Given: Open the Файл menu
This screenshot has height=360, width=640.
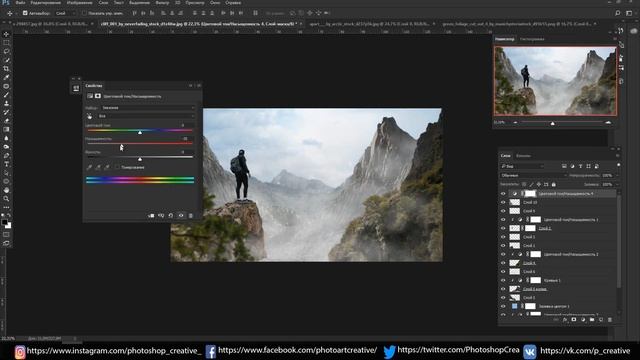Looking at the screenshot, I should tap(20, 2).
